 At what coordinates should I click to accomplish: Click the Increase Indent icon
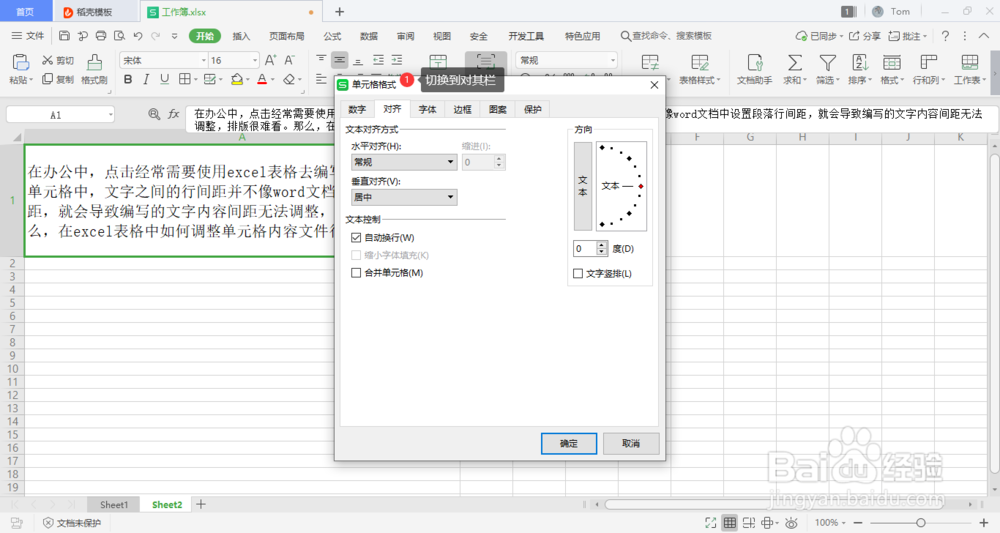(397, 60)
